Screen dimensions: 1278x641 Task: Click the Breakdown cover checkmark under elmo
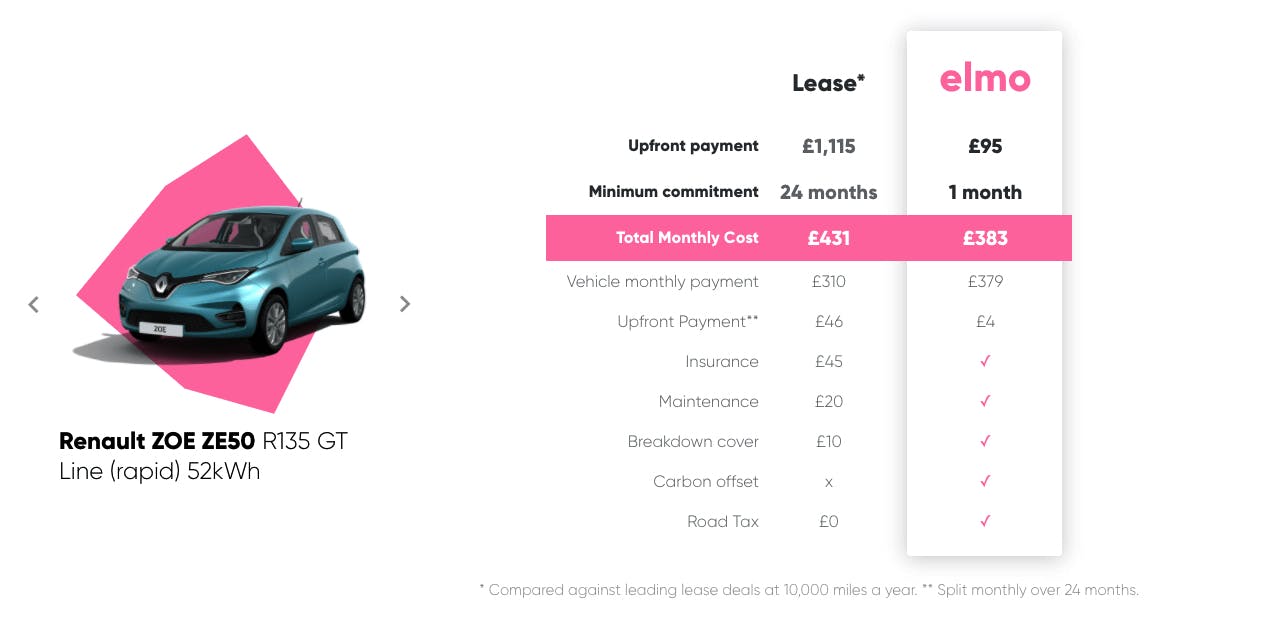click(985, 441)
